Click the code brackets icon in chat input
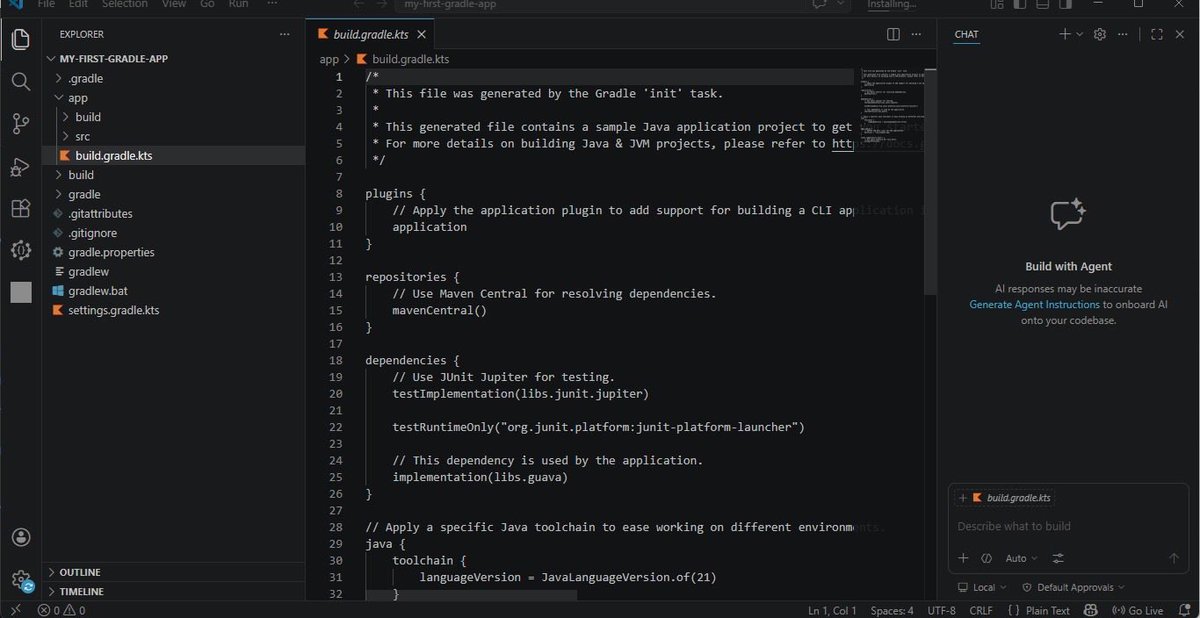The height and width of the screenshot is (618, 1200). [986, 558]
